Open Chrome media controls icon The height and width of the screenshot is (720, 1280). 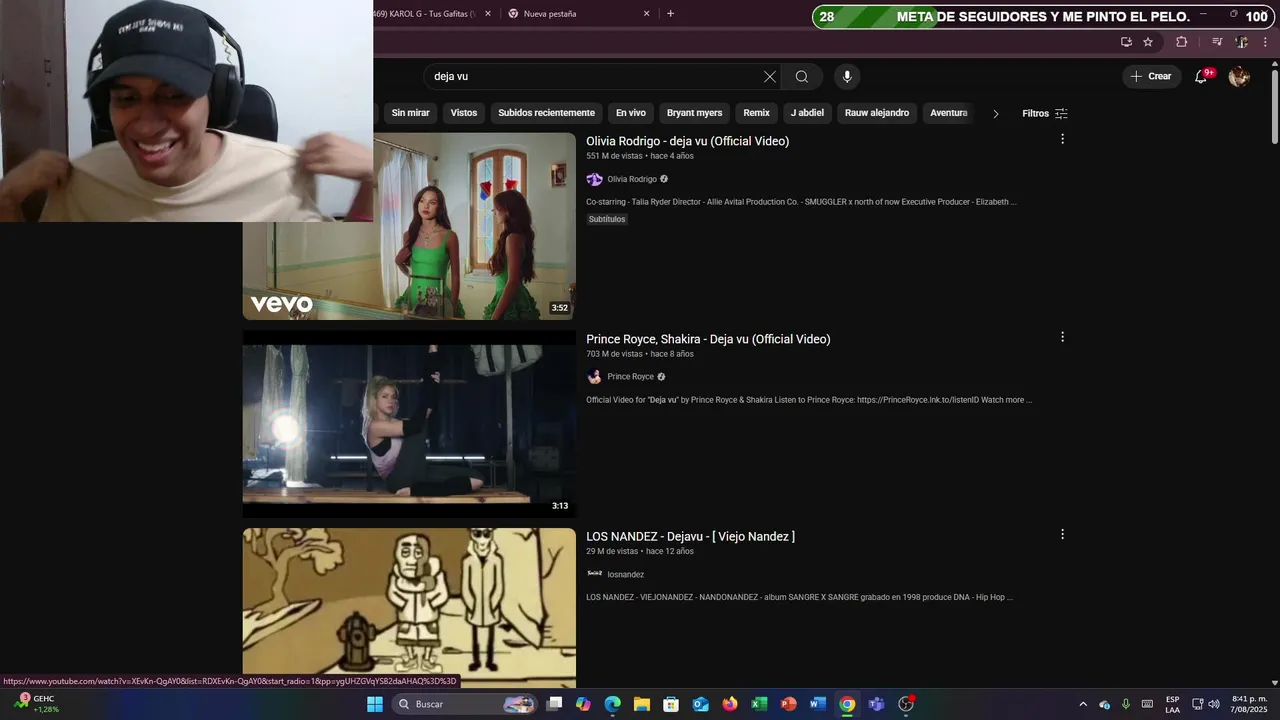pyautogui.click(x=1217, y=42)
